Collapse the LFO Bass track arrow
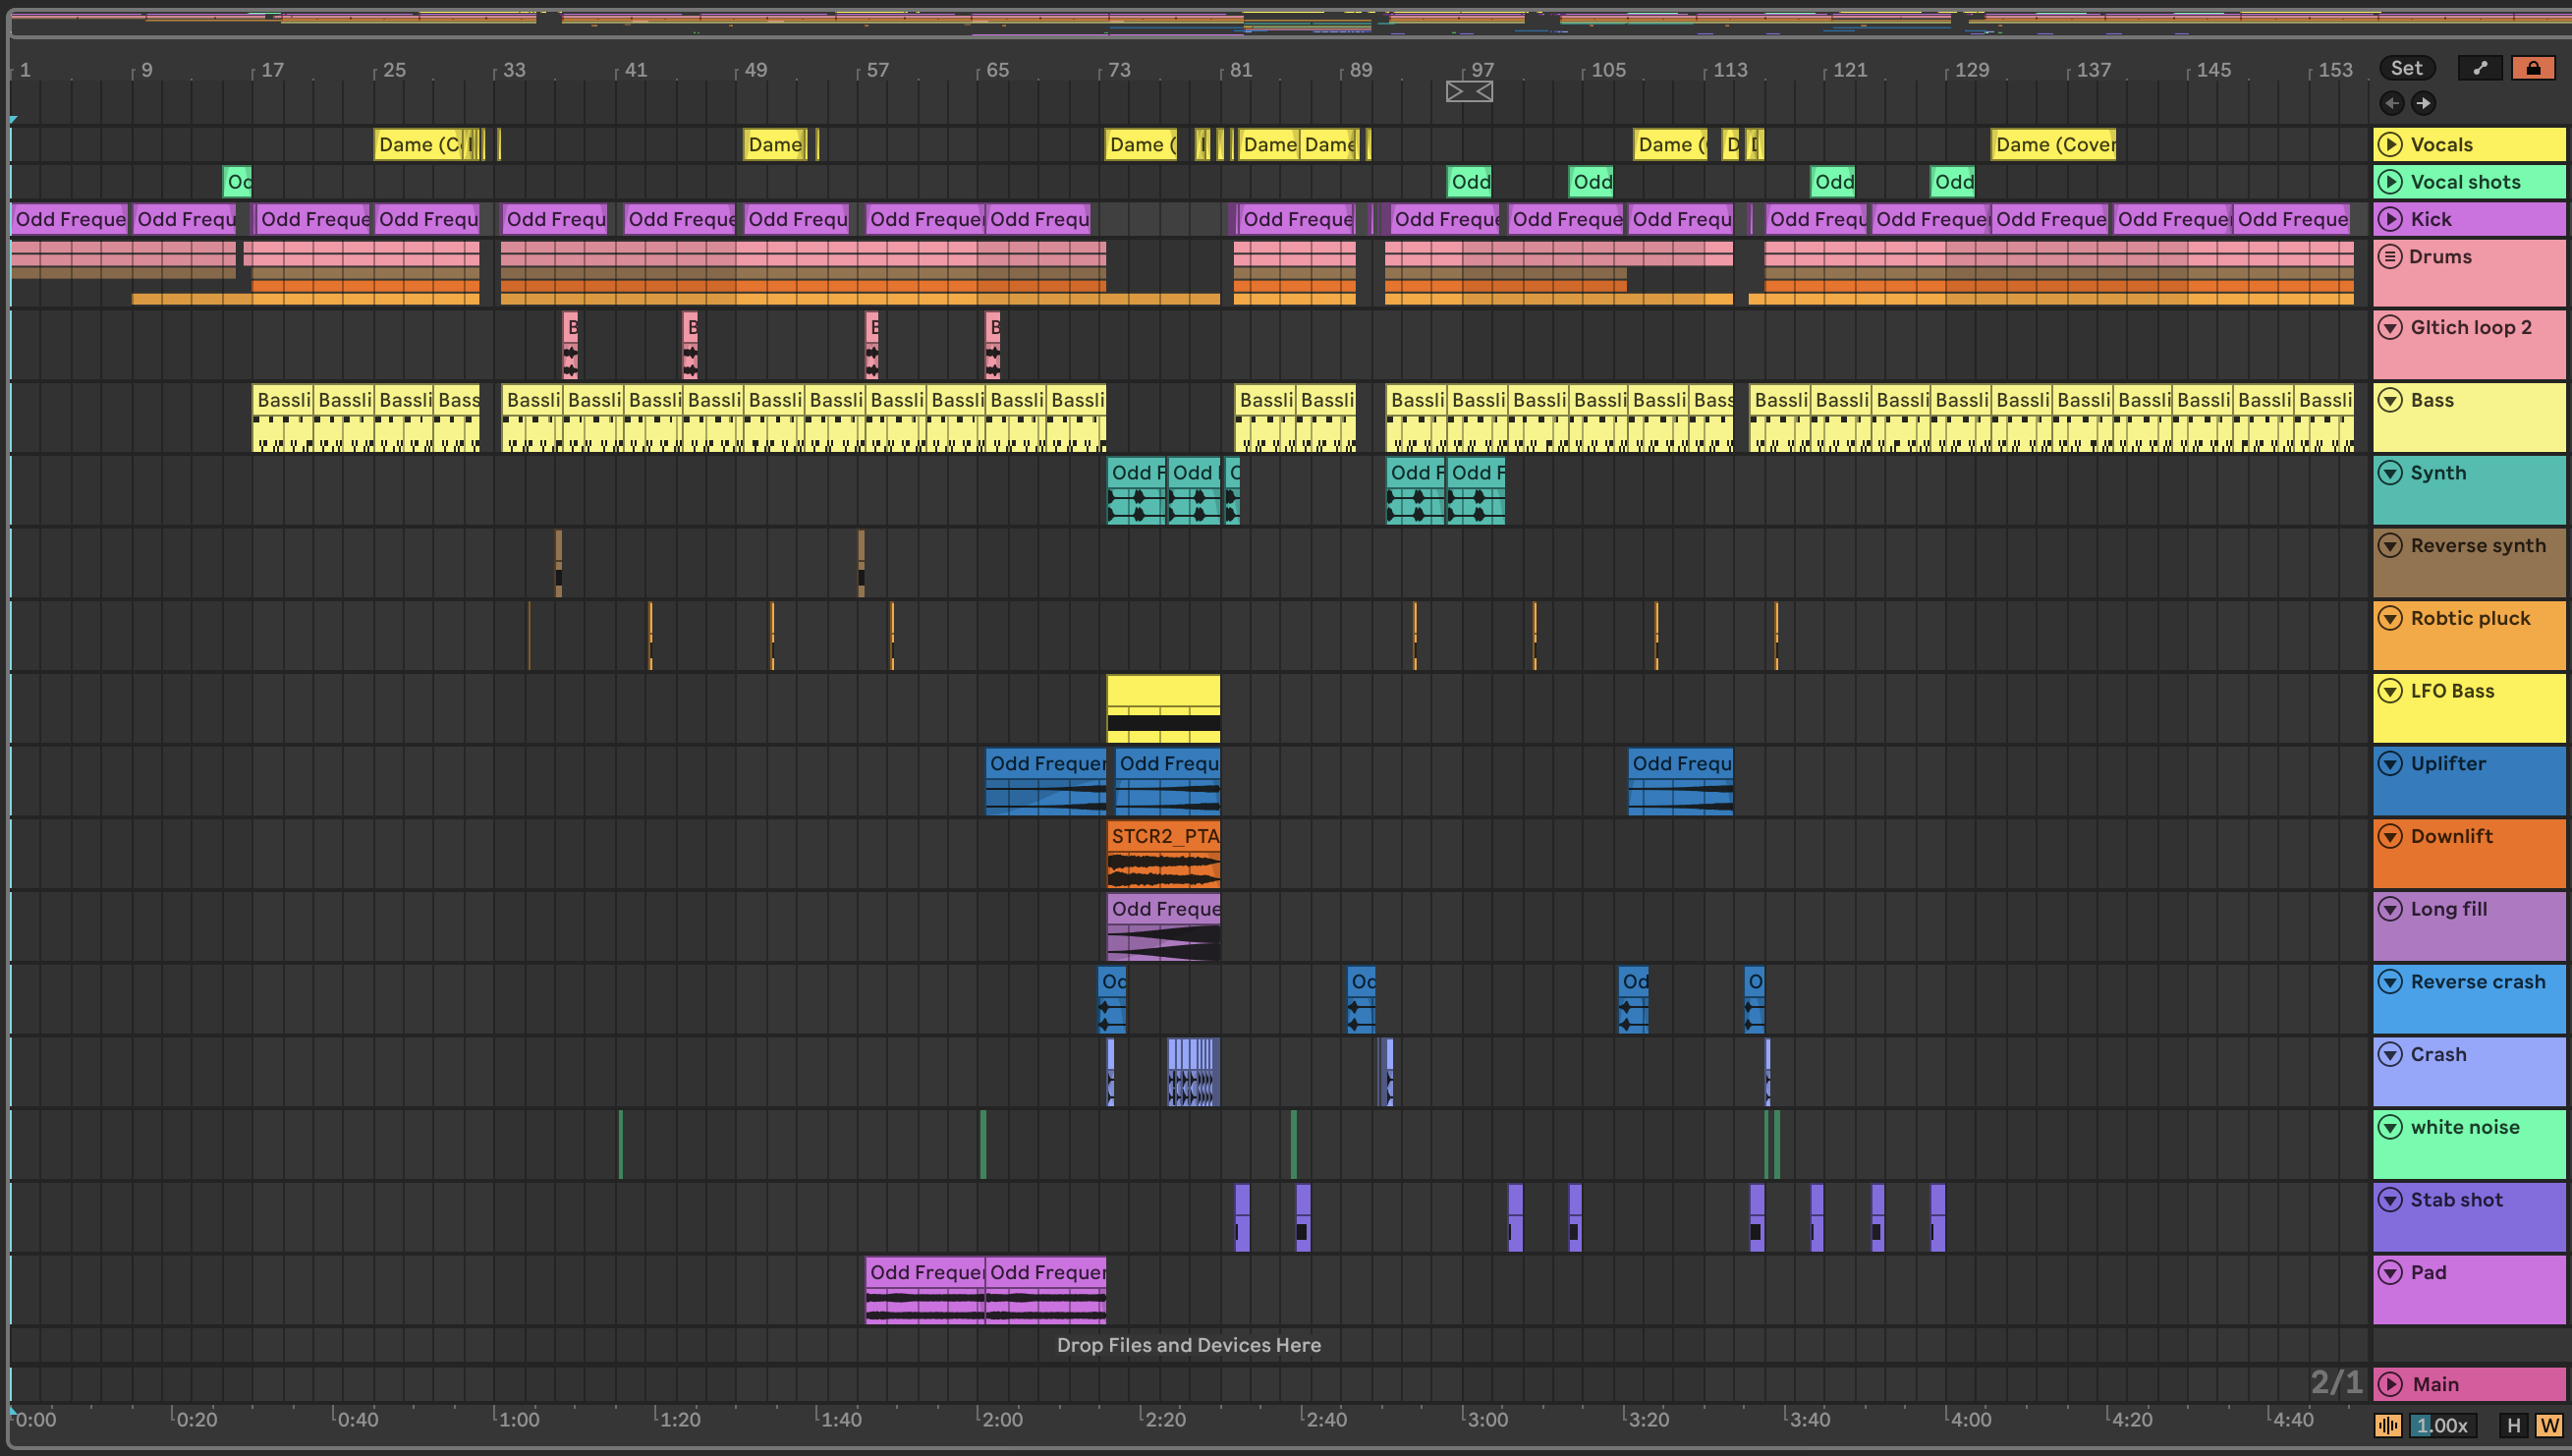 tap(2390, 691)
